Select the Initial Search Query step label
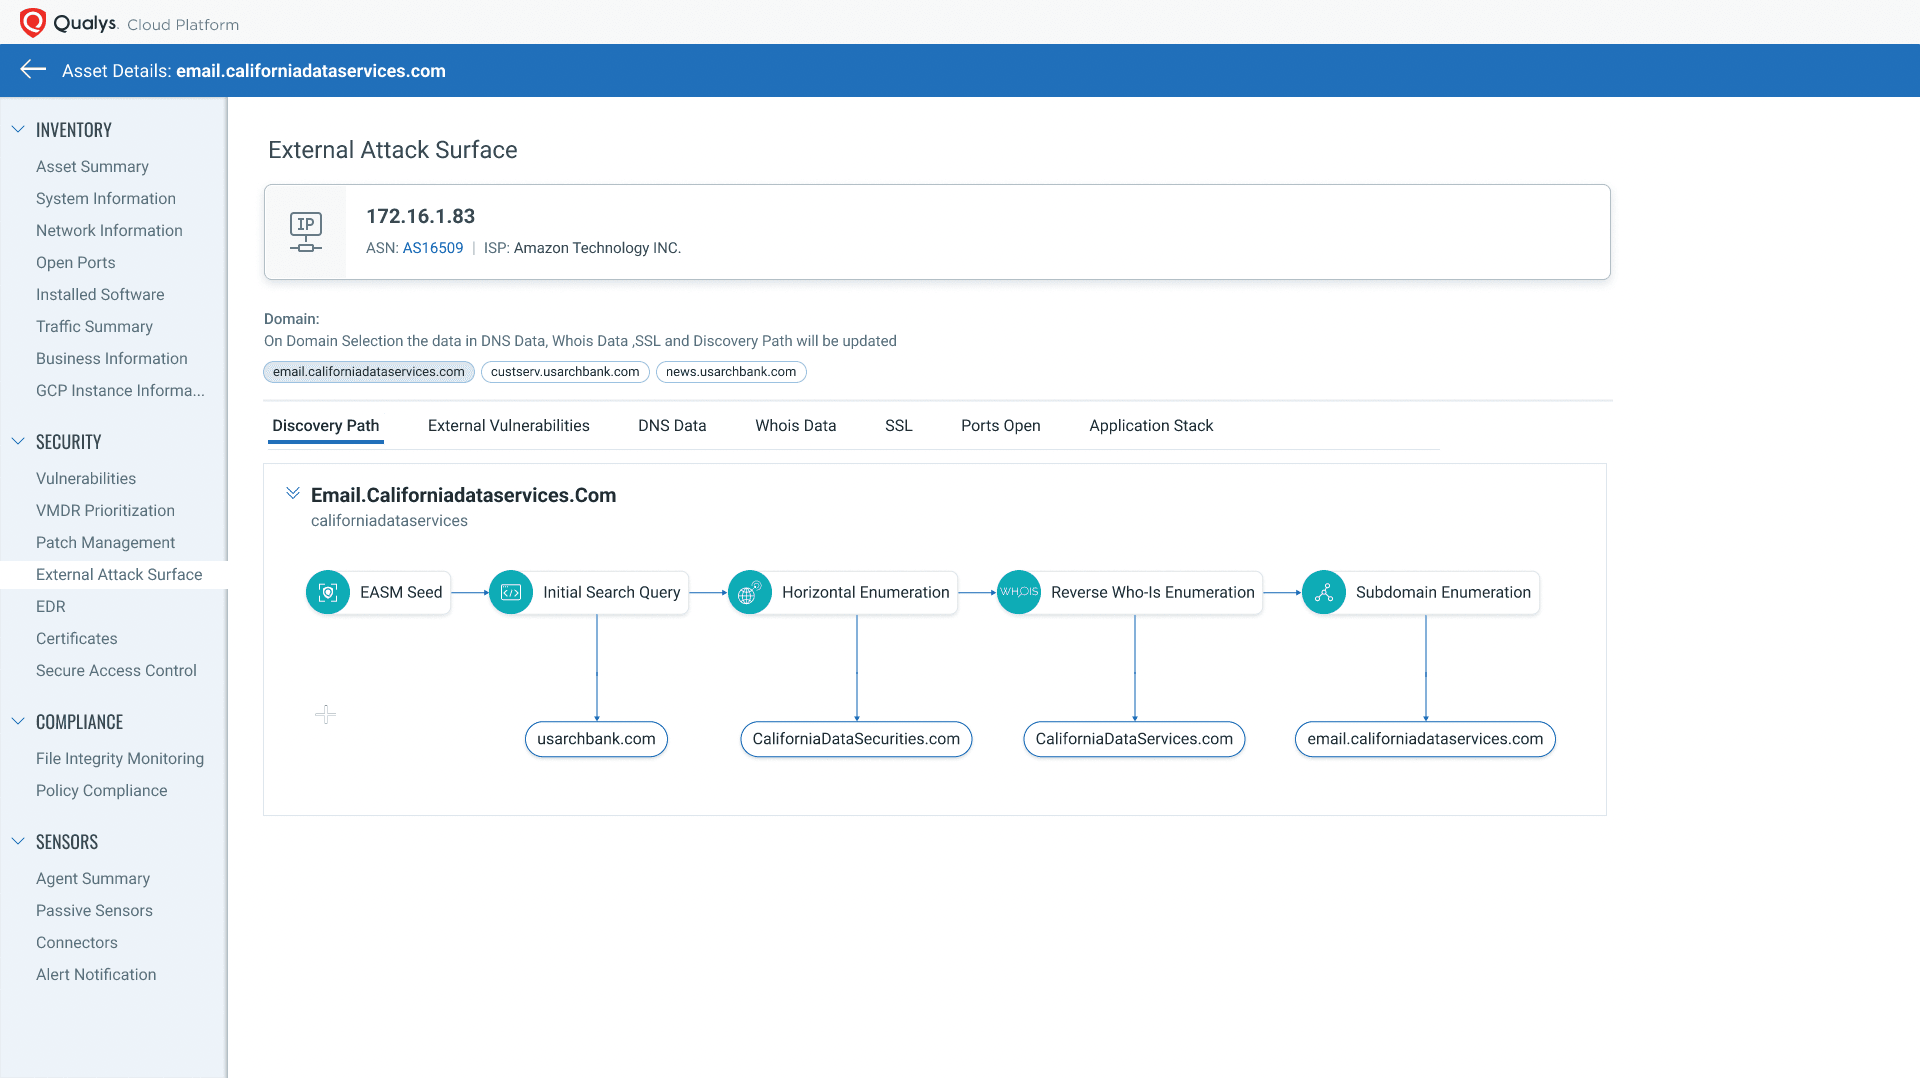Screen dimensions: 1920x1078 tap(612, 593)
